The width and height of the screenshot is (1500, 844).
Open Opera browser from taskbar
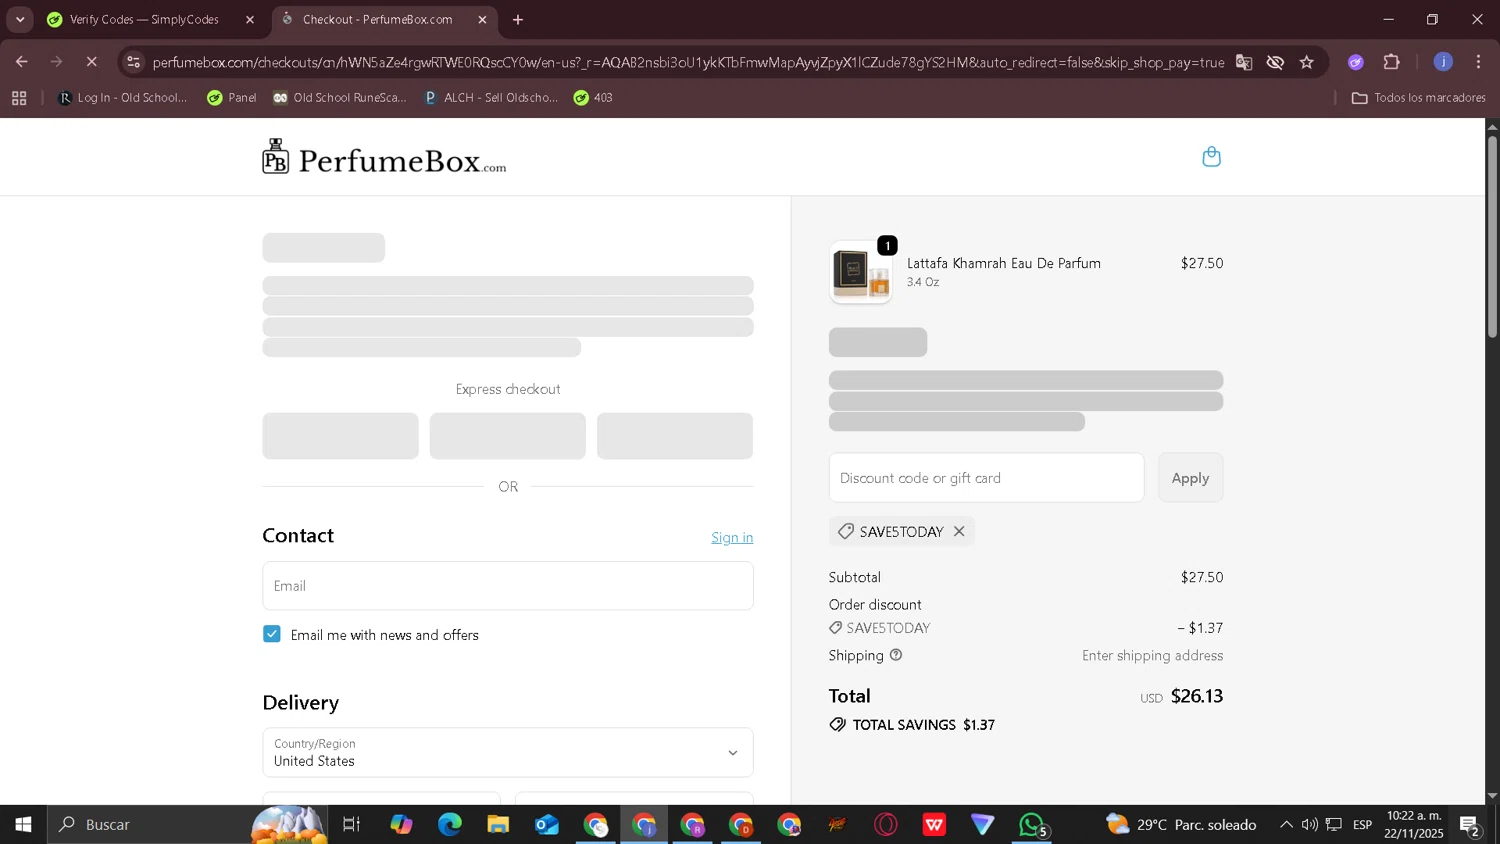pyautogui.click(x=886, y=825)
